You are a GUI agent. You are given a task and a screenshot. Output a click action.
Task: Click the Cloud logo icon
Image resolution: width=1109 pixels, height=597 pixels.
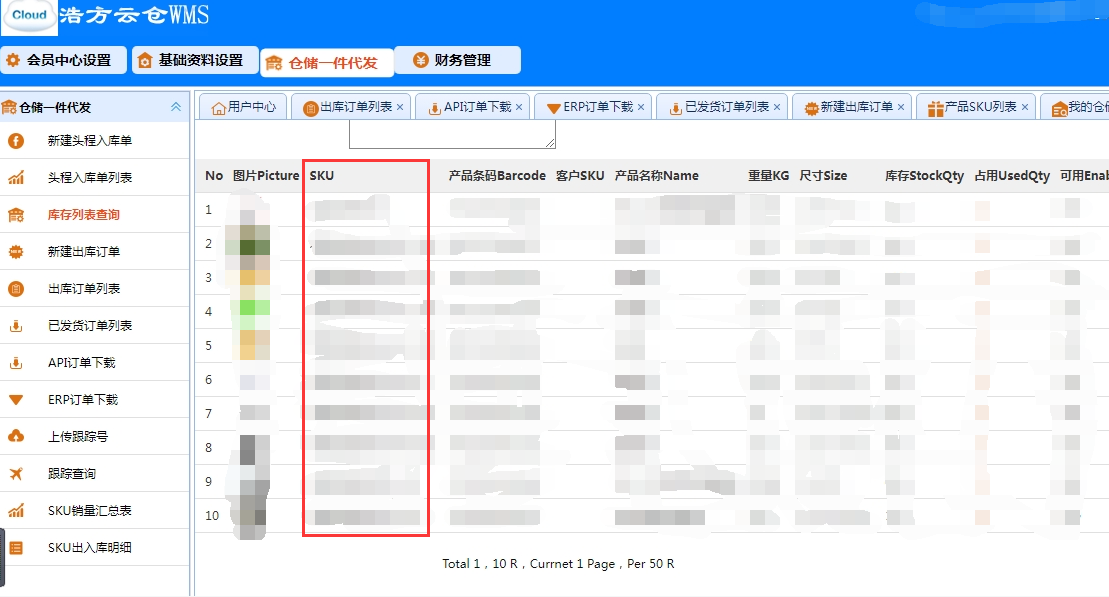click(29, 16)
